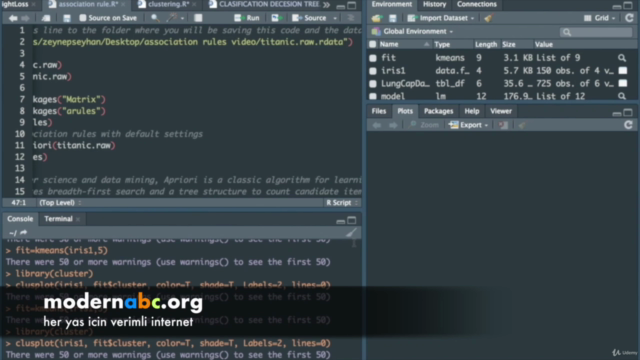This screenshot has width=640, height=360.
Task: Save workspace icon in Environment pane
Action: point(393,18)
